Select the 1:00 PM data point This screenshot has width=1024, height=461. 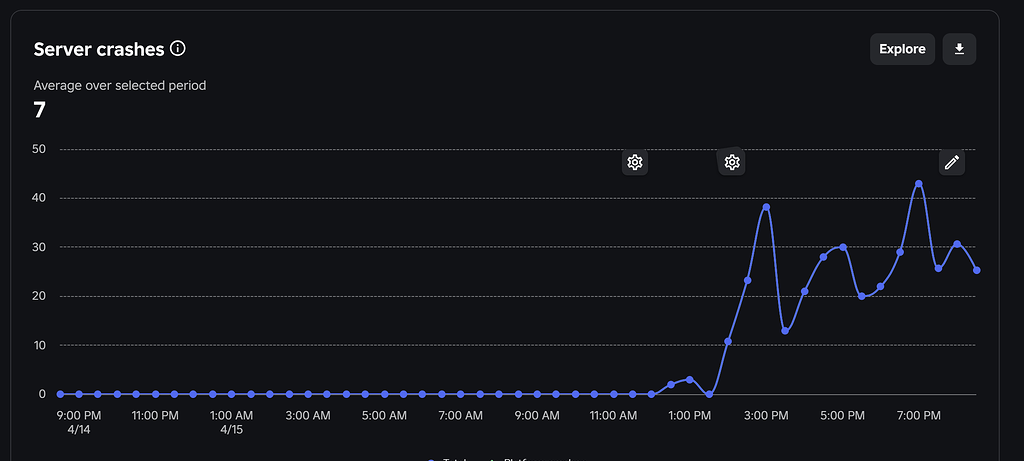[x=690, y=379]
